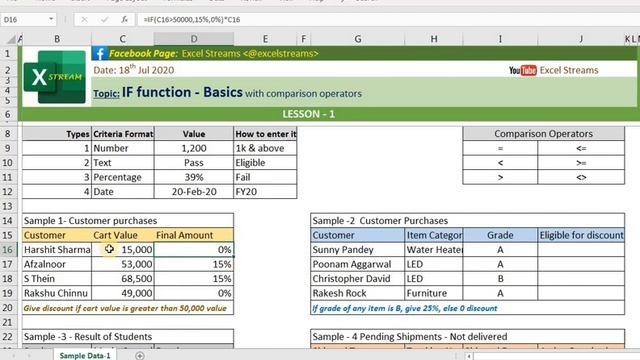Click 'Sample - 4 Pending Shipments' title cell
This screenshot has width=640, height=360.
tap(467, 337)
